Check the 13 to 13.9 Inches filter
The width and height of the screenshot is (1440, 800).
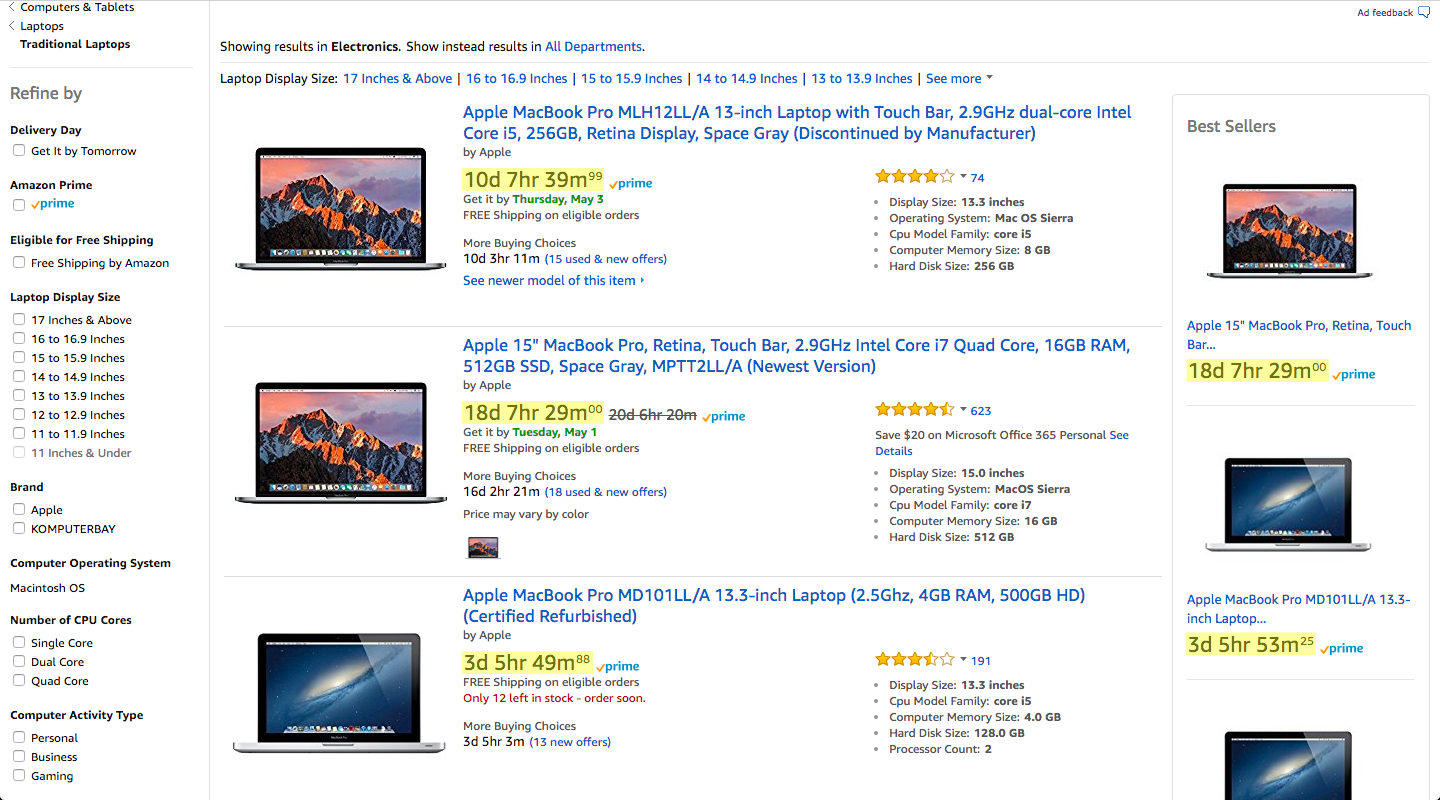point(18,396)
